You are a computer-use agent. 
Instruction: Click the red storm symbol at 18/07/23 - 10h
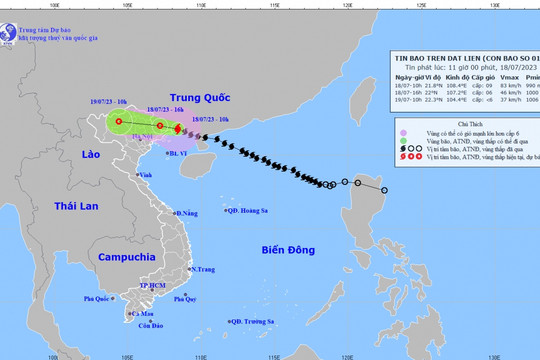[x=178, y=130]
